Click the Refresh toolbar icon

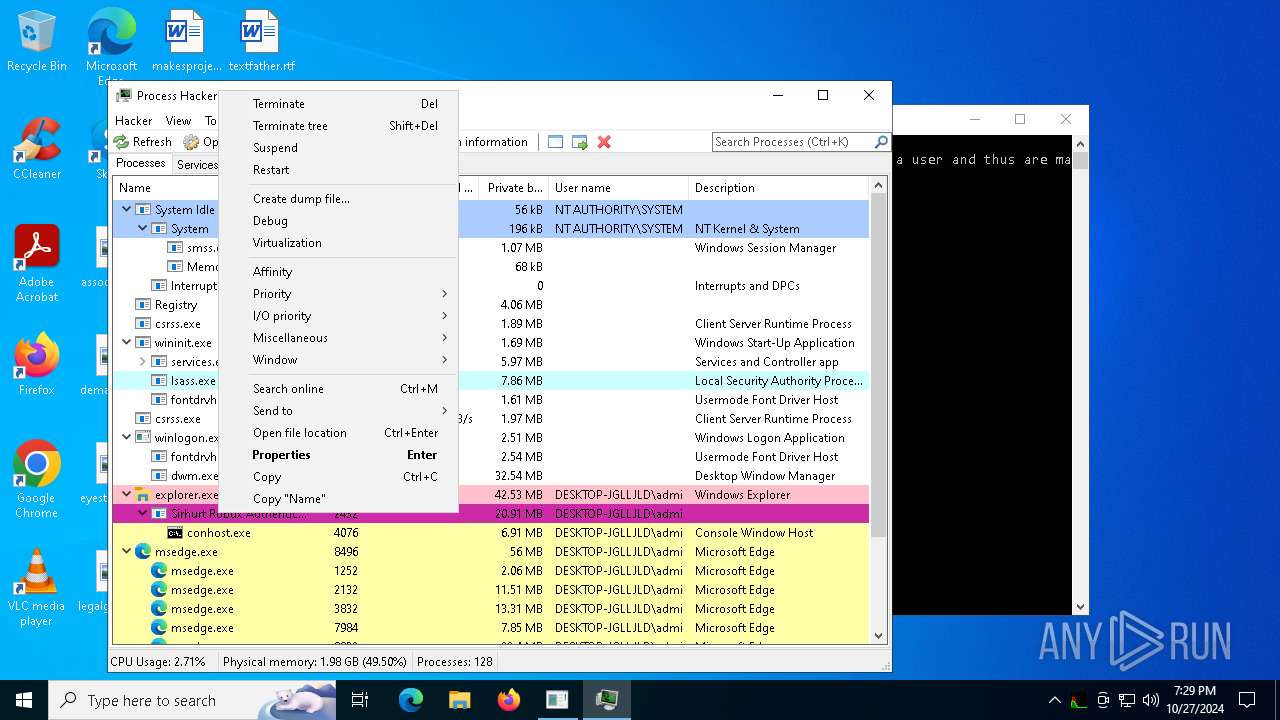[x=121, y=142]
